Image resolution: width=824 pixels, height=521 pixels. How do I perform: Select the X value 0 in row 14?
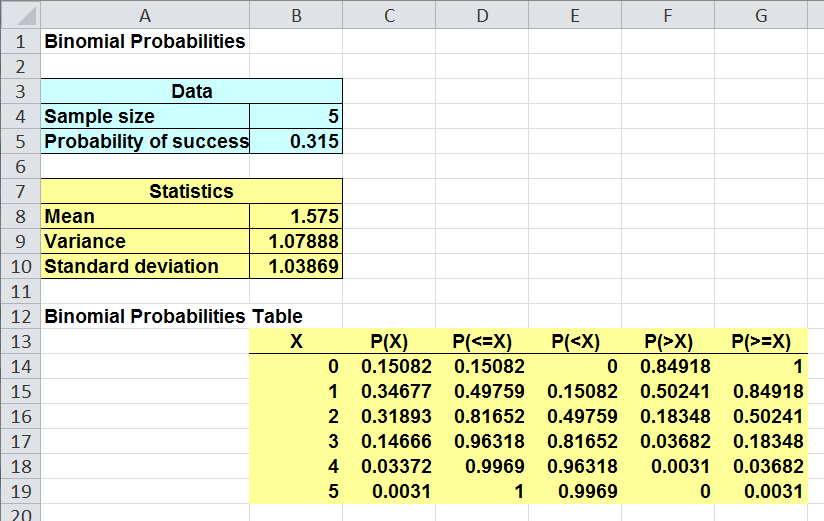296,366
